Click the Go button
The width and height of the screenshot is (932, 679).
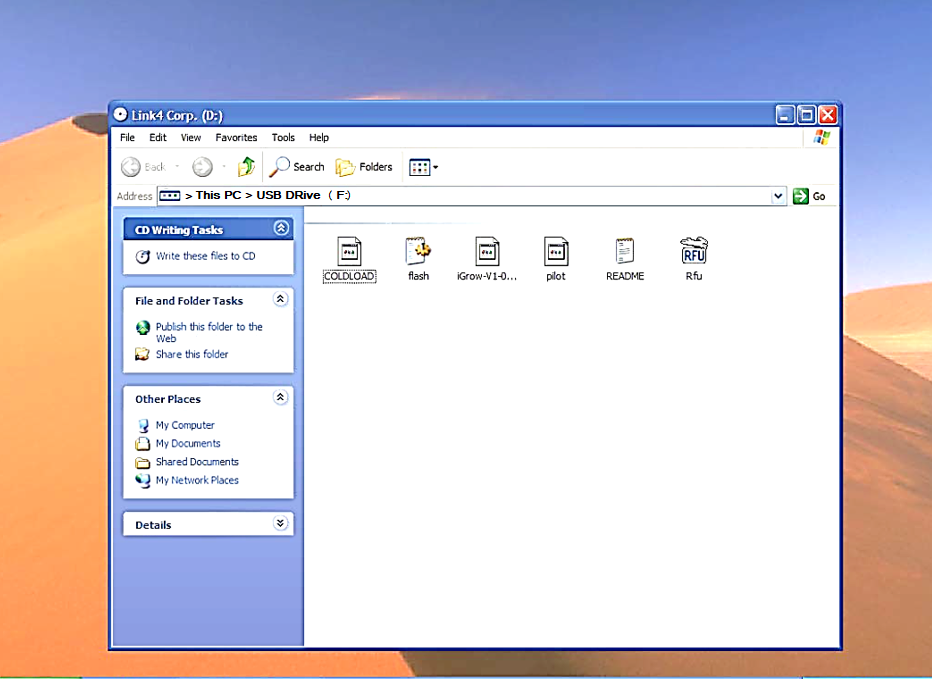809,196
